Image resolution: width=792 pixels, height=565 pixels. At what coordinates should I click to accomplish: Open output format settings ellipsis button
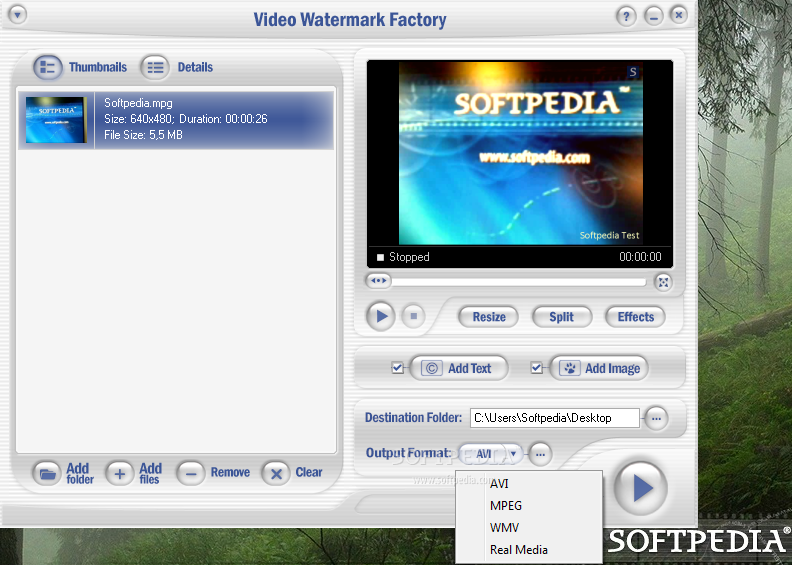tap(540, 454)
